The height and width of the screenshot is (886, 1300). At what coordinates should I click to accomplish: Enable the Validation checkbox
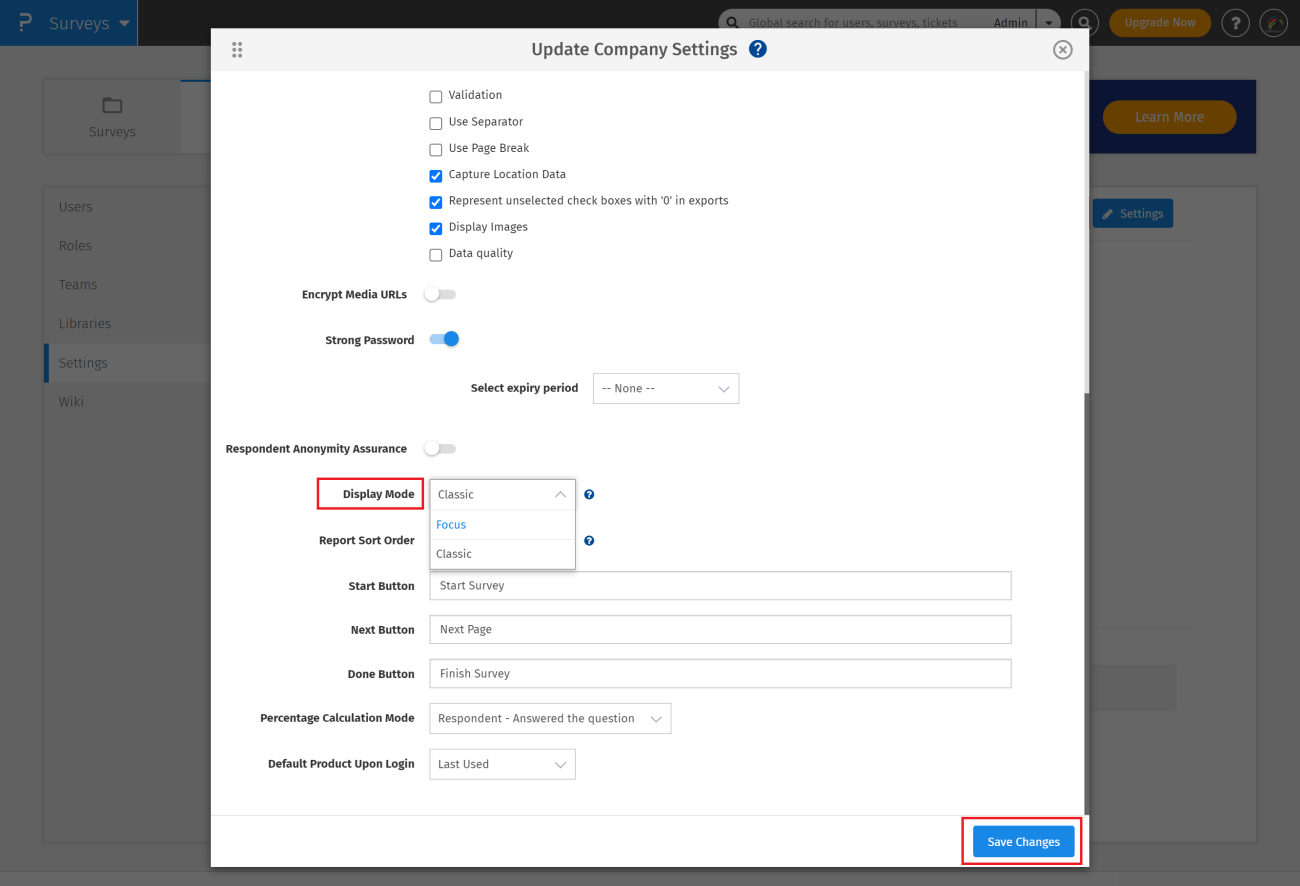tap(435, 95)
